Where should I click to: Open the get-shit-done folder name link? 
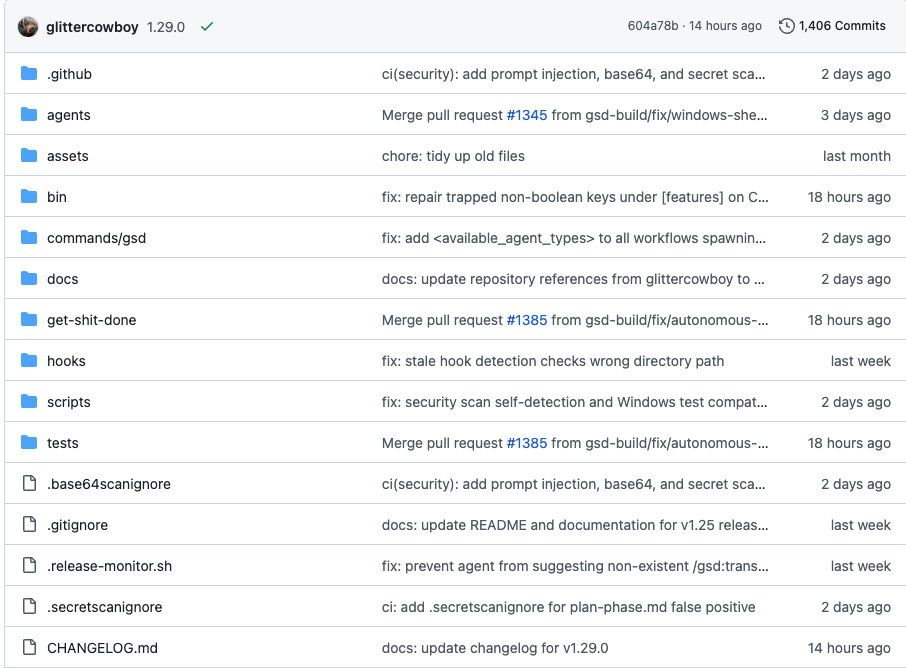[x=92, y=320]
